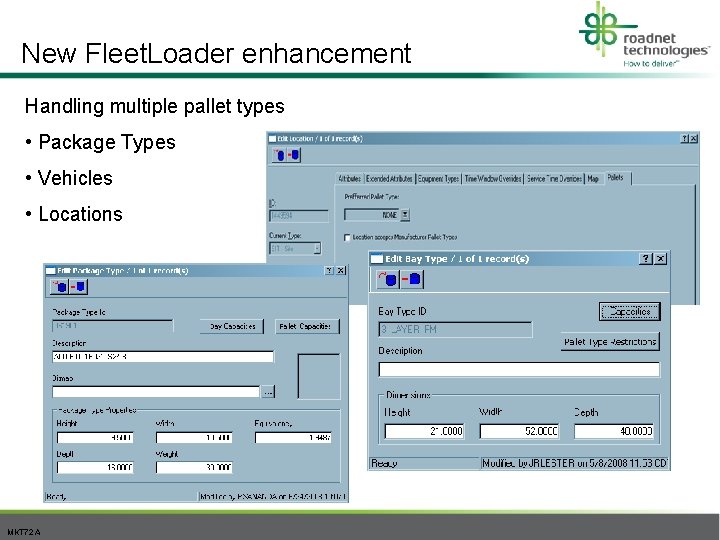Click the 'Ready' status text in Edit Package Type
Image resolution: width=720 pixels, height=540 pixels.
click(x=56, y=496)
